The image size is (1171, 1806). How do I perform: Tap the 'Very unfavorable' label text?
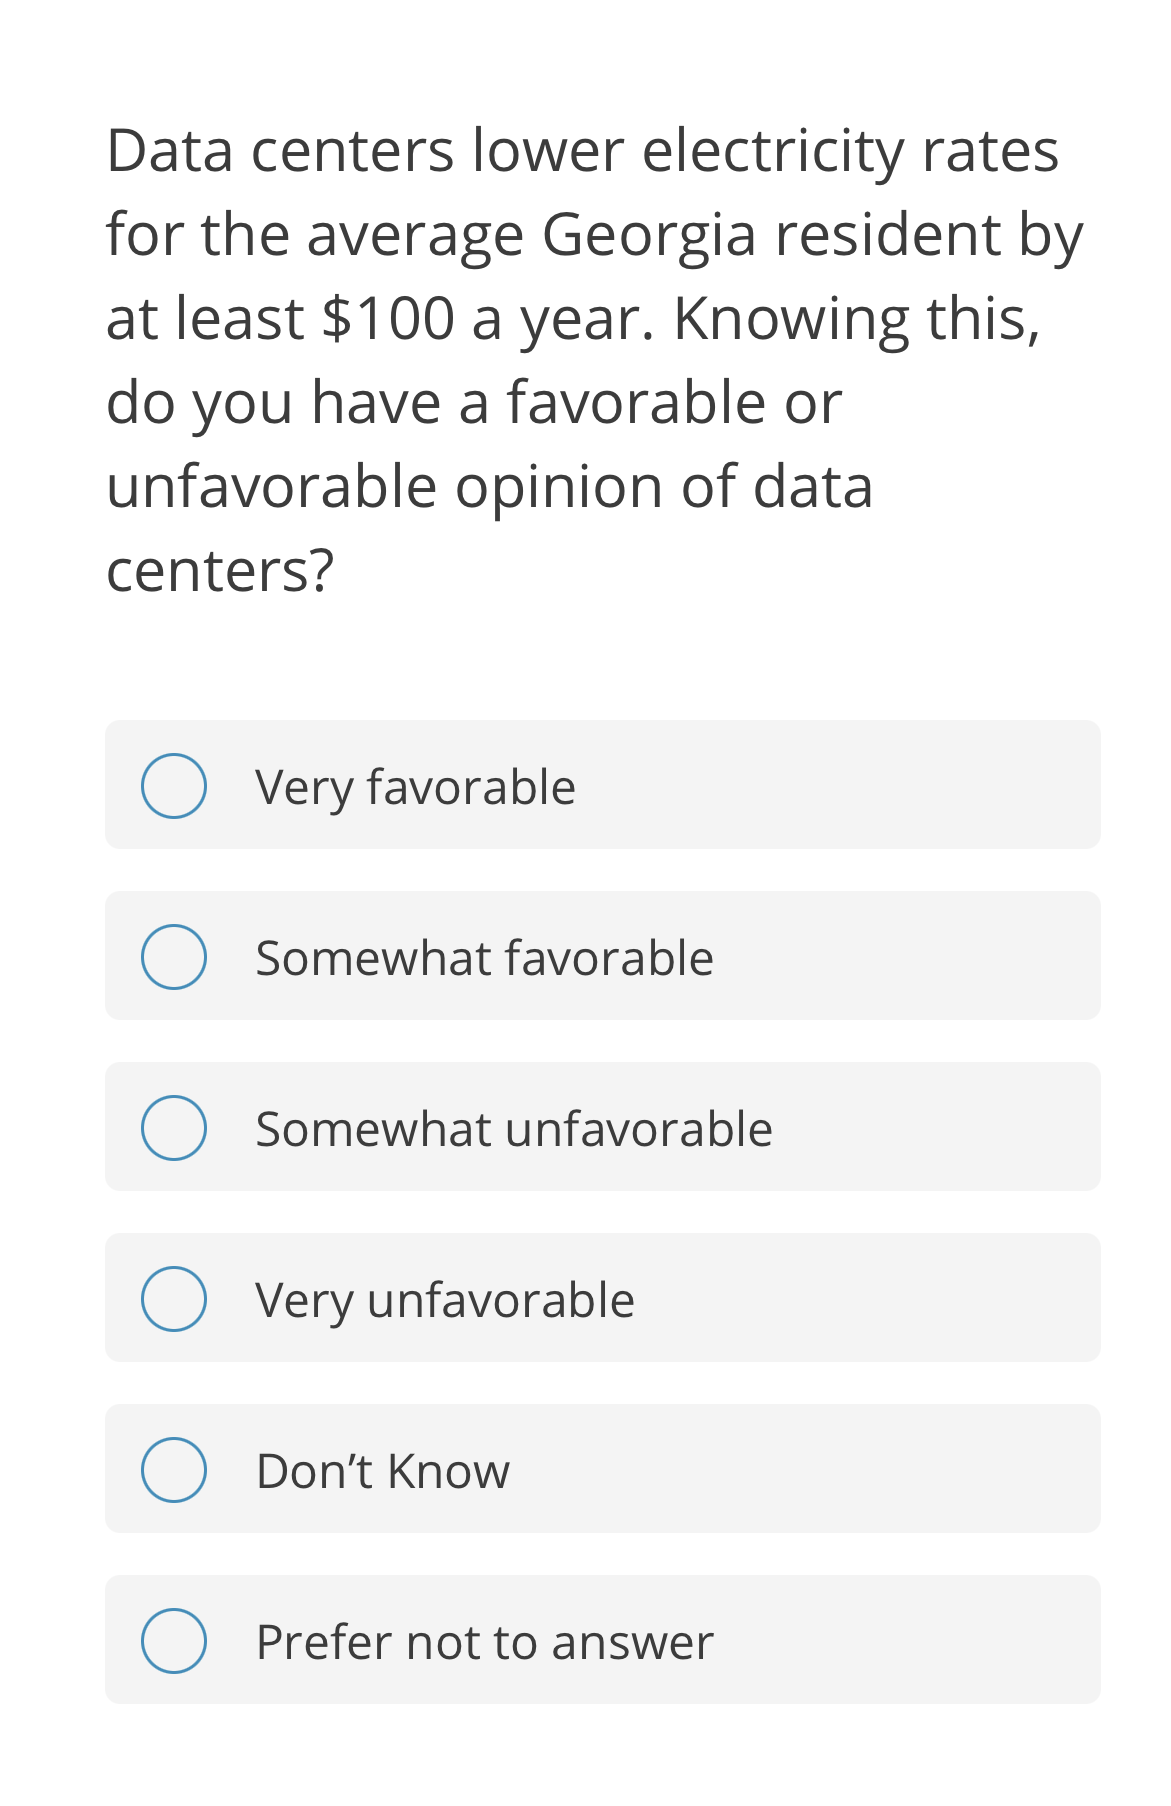pos(445,1301)
